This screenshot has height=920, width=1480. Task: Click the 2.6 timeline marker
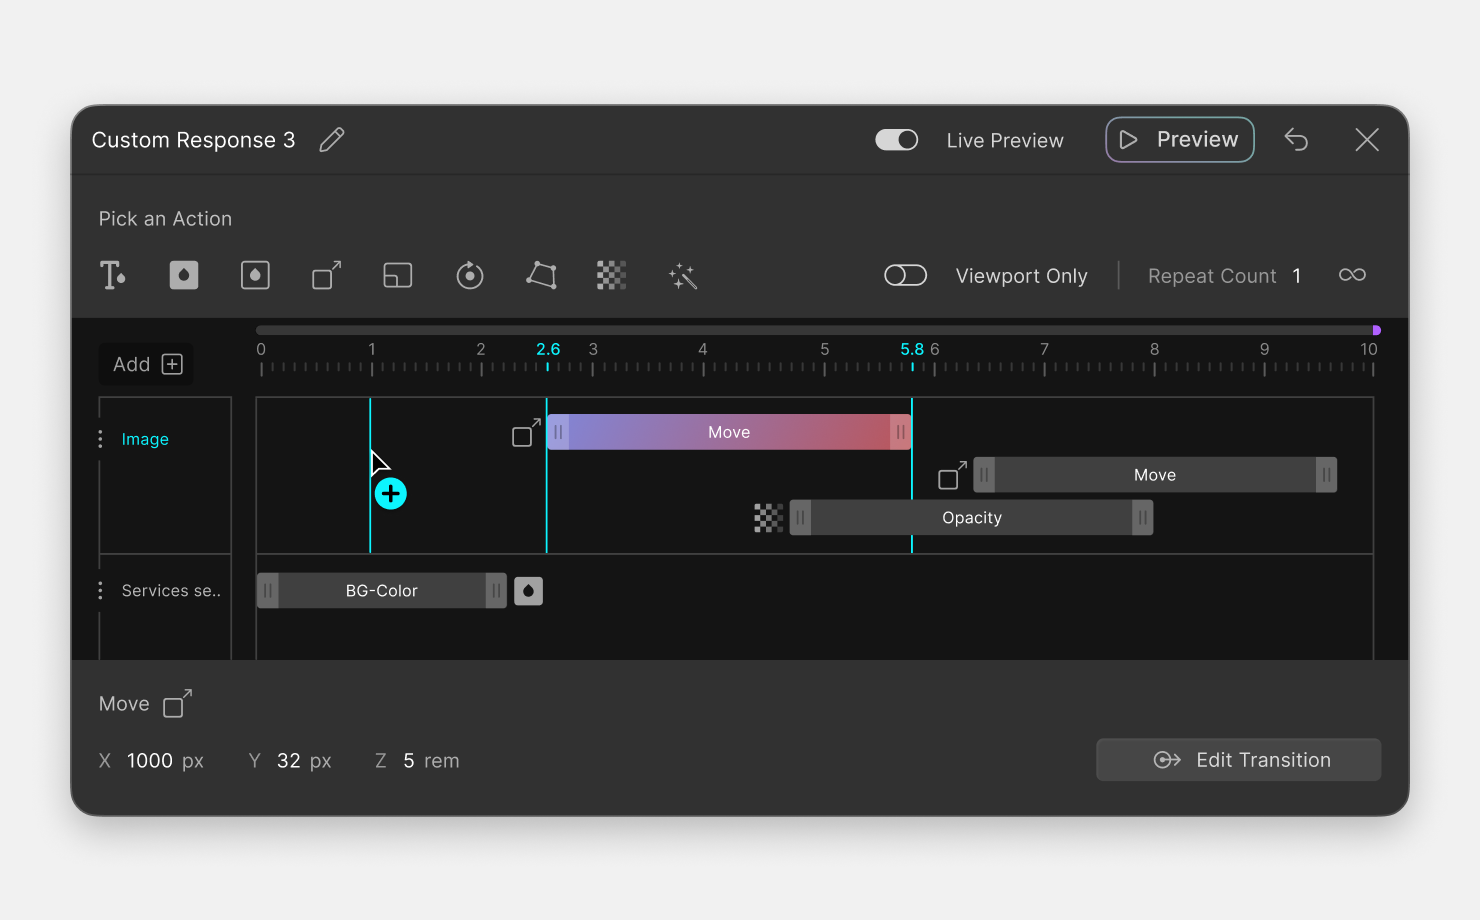pyautogui.click(x=548, y=350)
